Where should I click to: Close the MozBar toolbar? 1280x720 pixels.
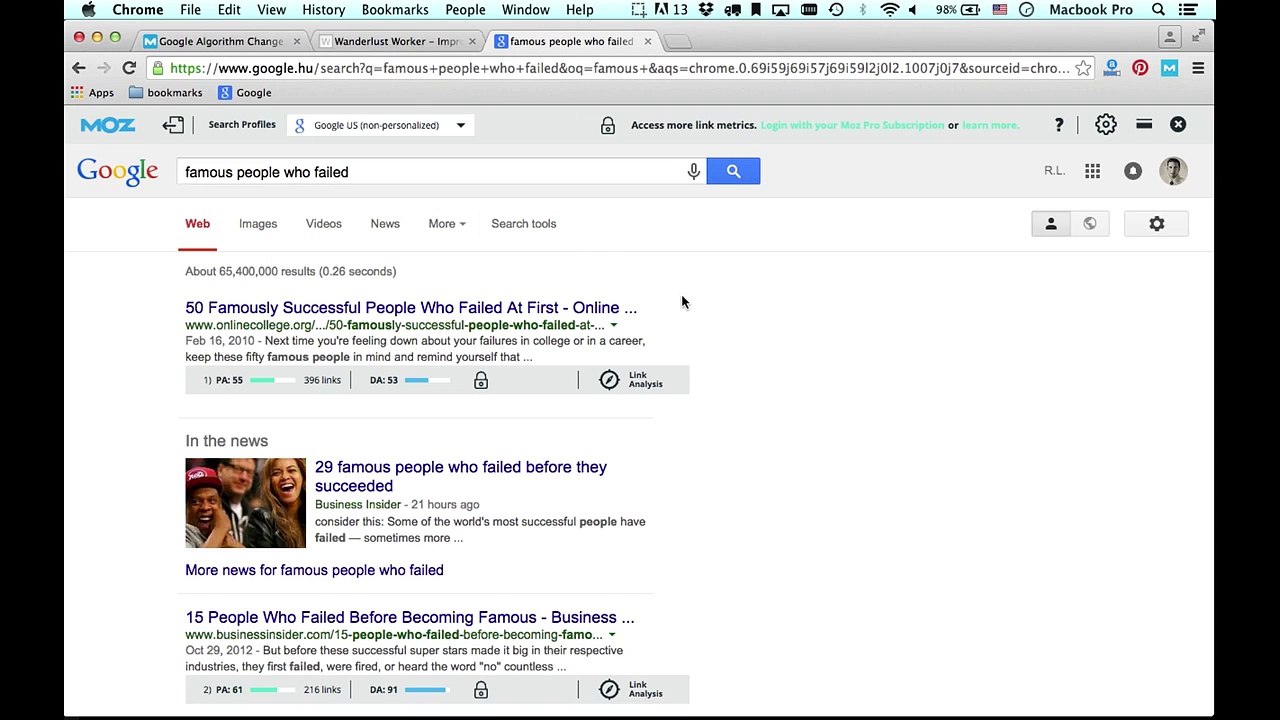(x=1178, y=124)
